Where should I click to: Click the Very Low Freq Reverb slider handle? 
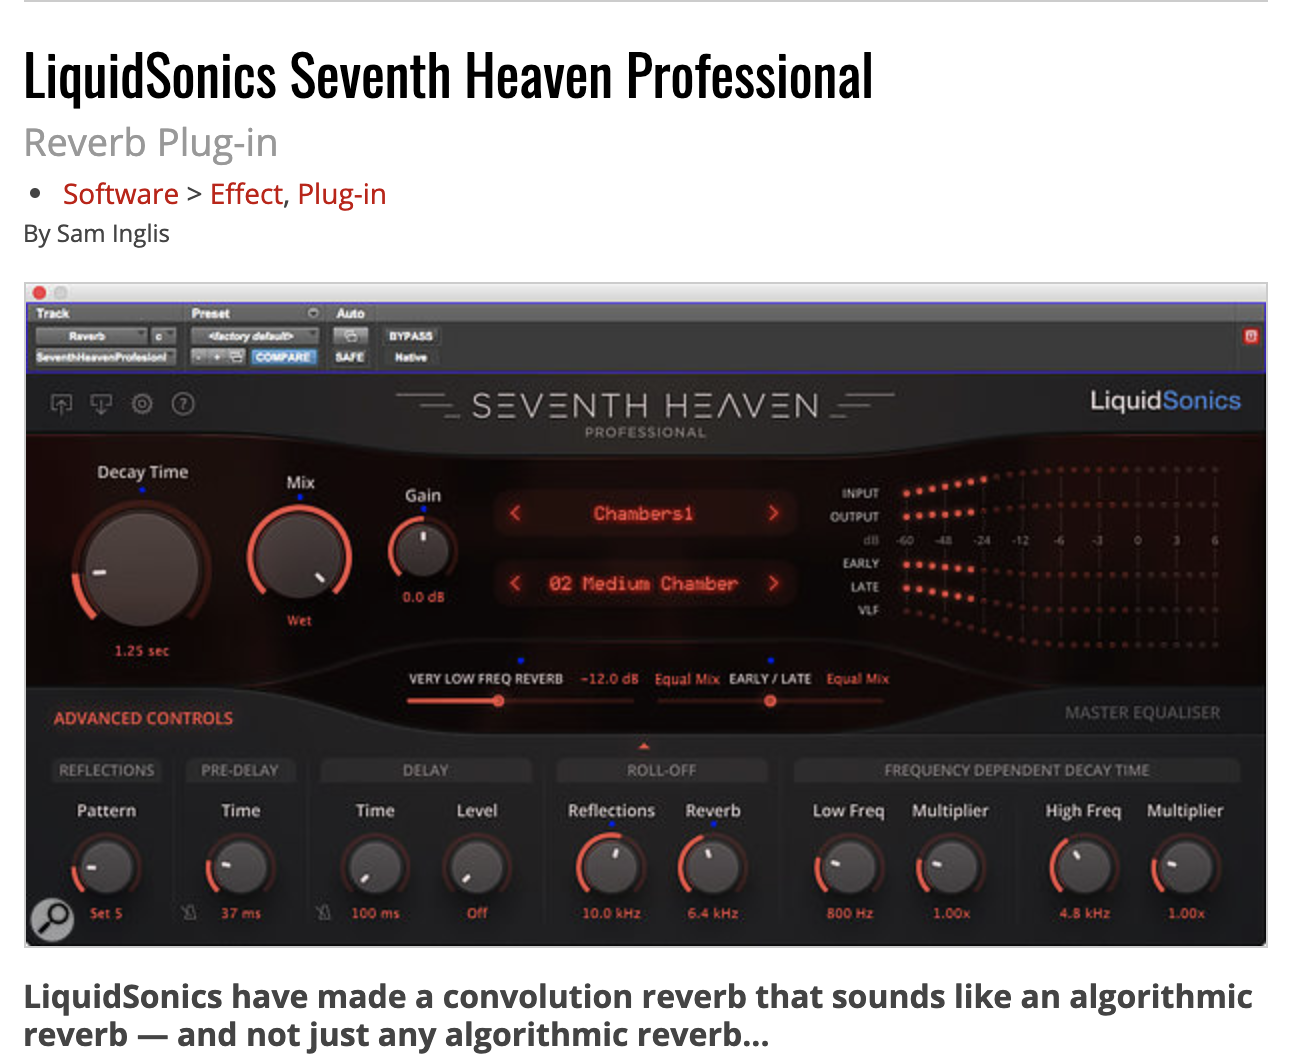coord(498,701)
